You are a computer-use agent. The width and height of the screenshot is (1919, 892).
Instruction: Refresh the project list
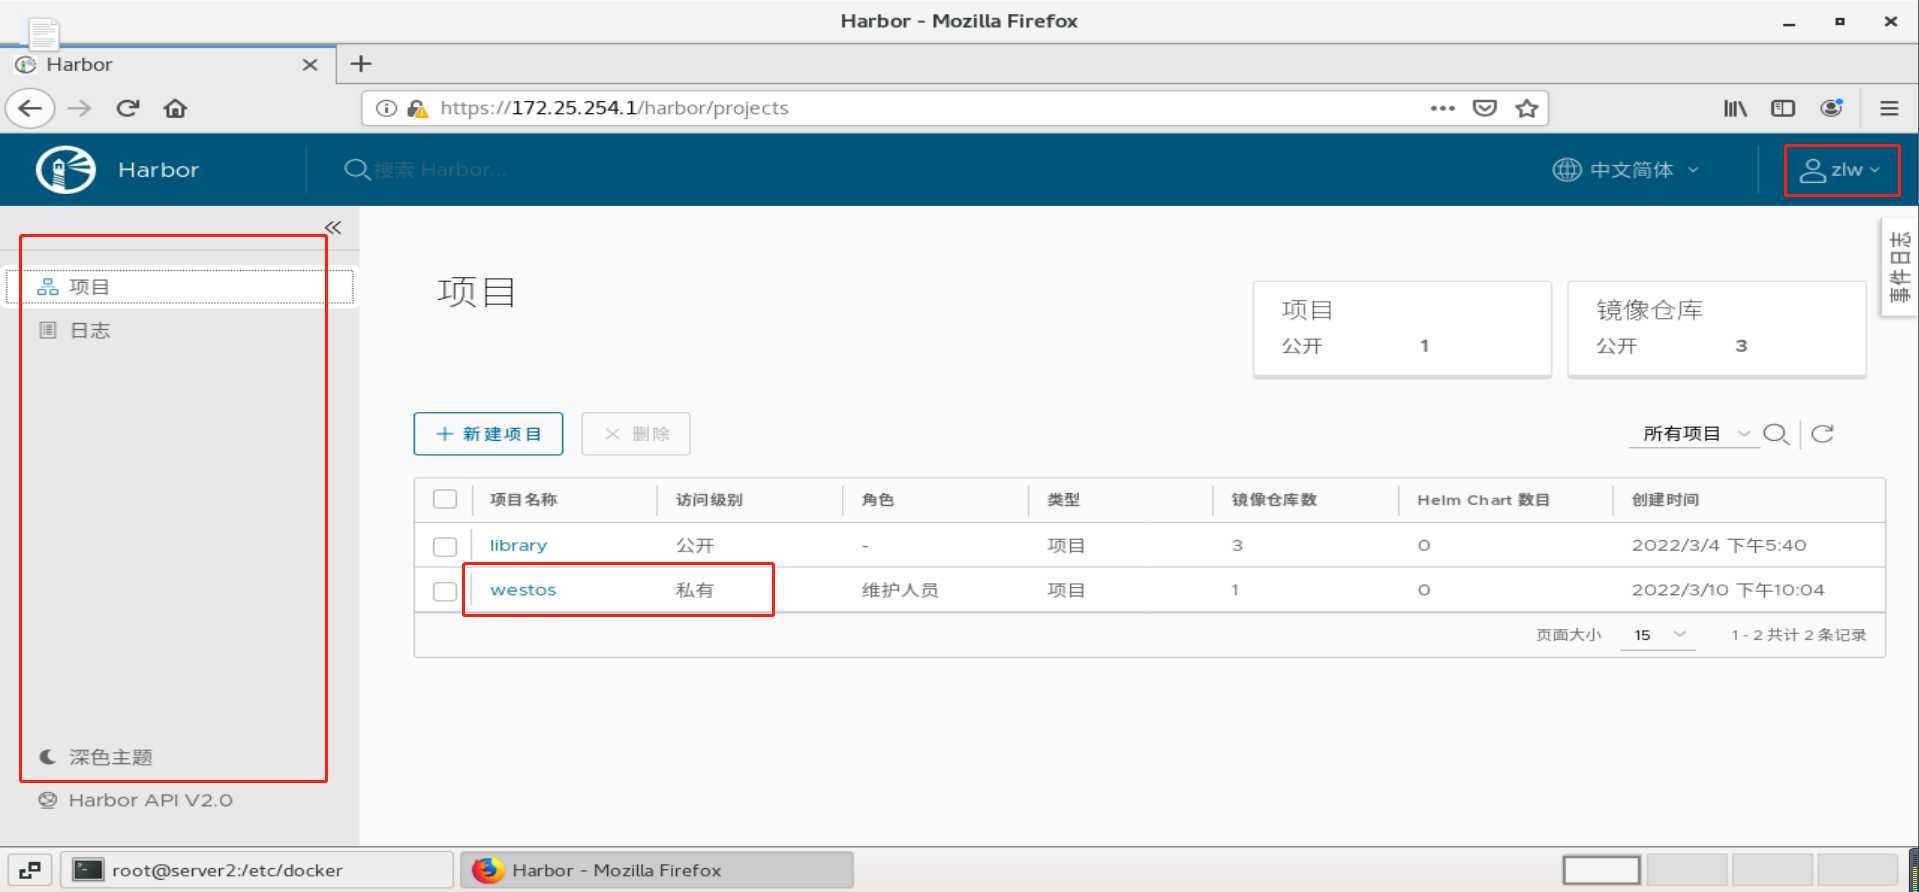pyautogui.click(x=1823, y=434)
